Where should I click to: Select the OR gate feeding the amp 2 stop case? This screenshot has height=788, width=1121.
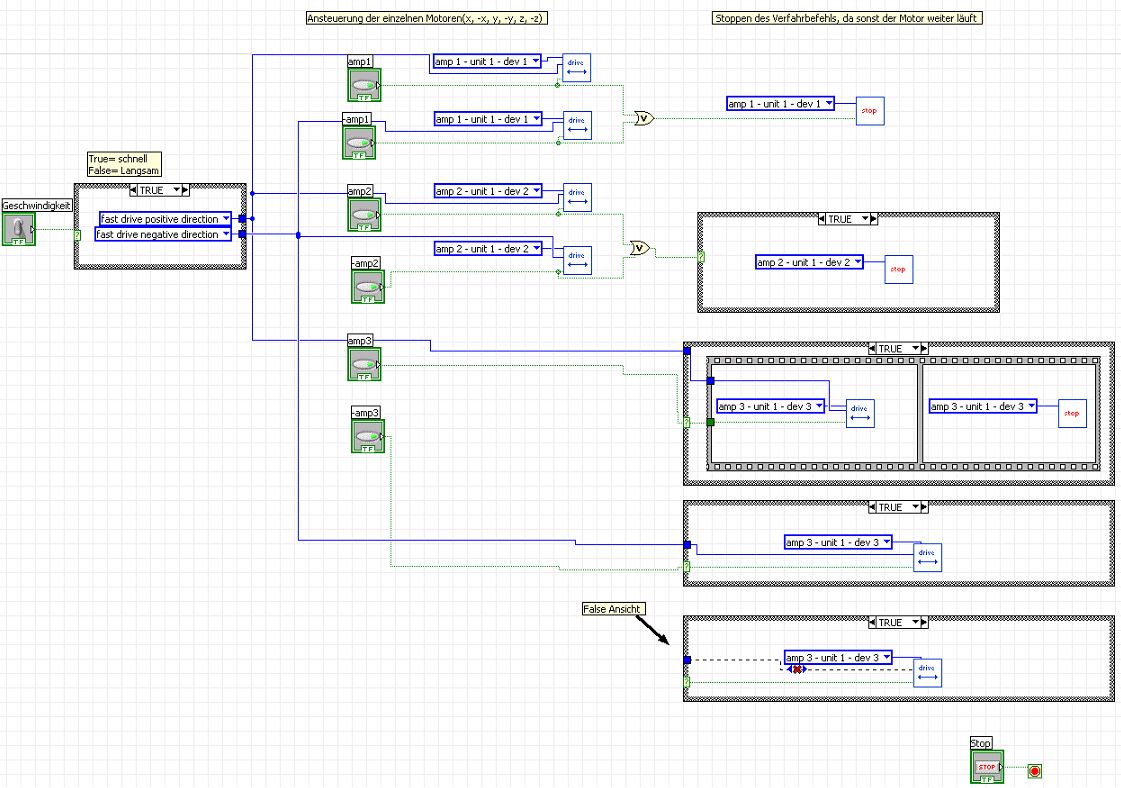coord(640,249)
